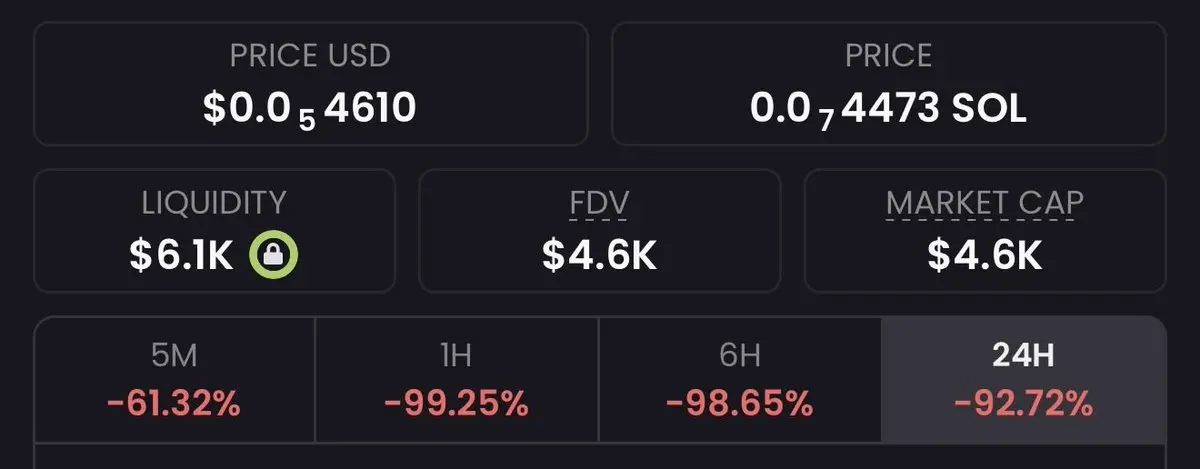The width and height of the screenshot is (1200, 469).
Task: Click the $6.1K liquidity amount
Action: point(181,256)
